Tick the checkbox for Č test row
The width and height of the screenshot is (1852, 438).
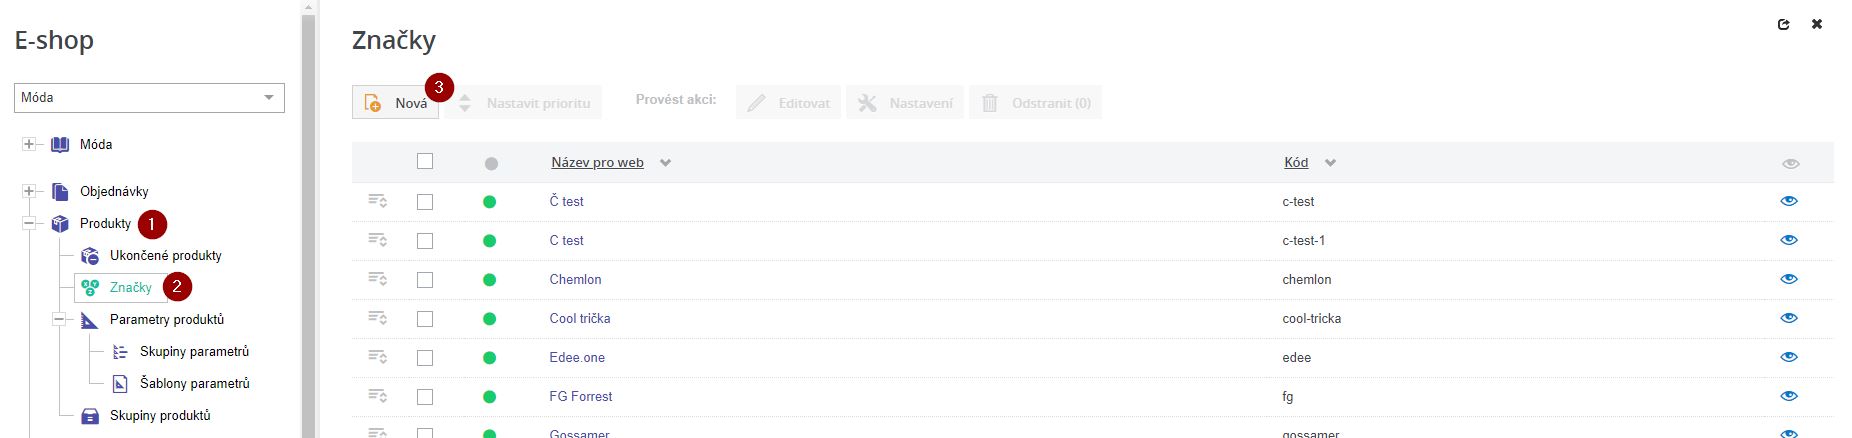point(425,201)
